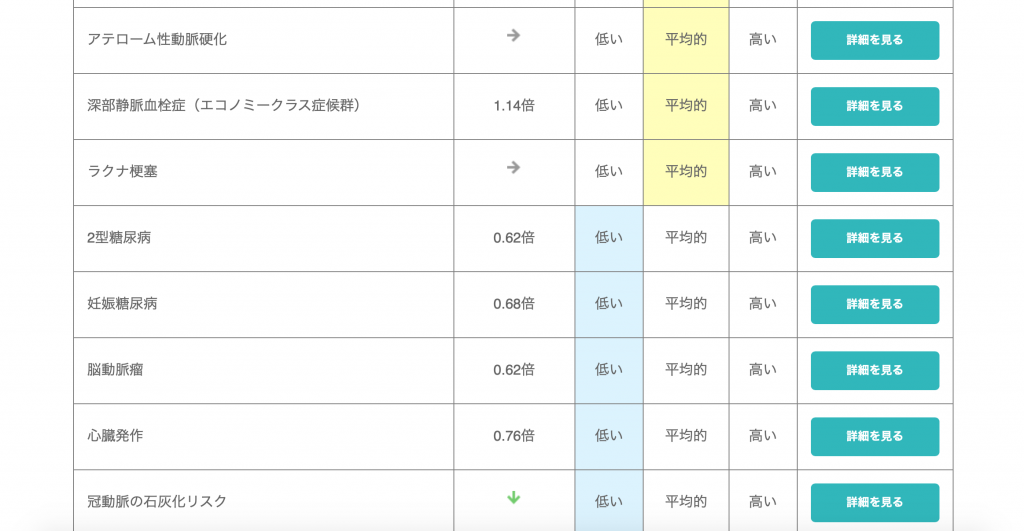Viewport: 1024px width, 531px height.
Task: Click the green down arrow for 冠動脈の石灰化リスク
Action: pos(513,498)
